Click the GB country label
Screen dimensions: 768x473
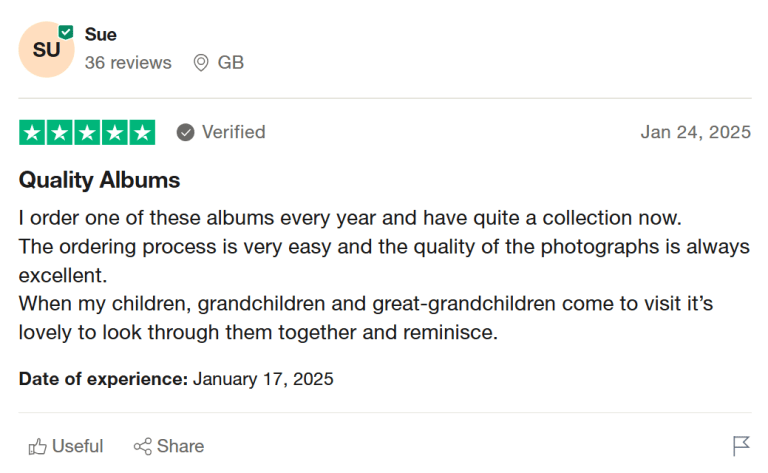click(x=231, y=62)
